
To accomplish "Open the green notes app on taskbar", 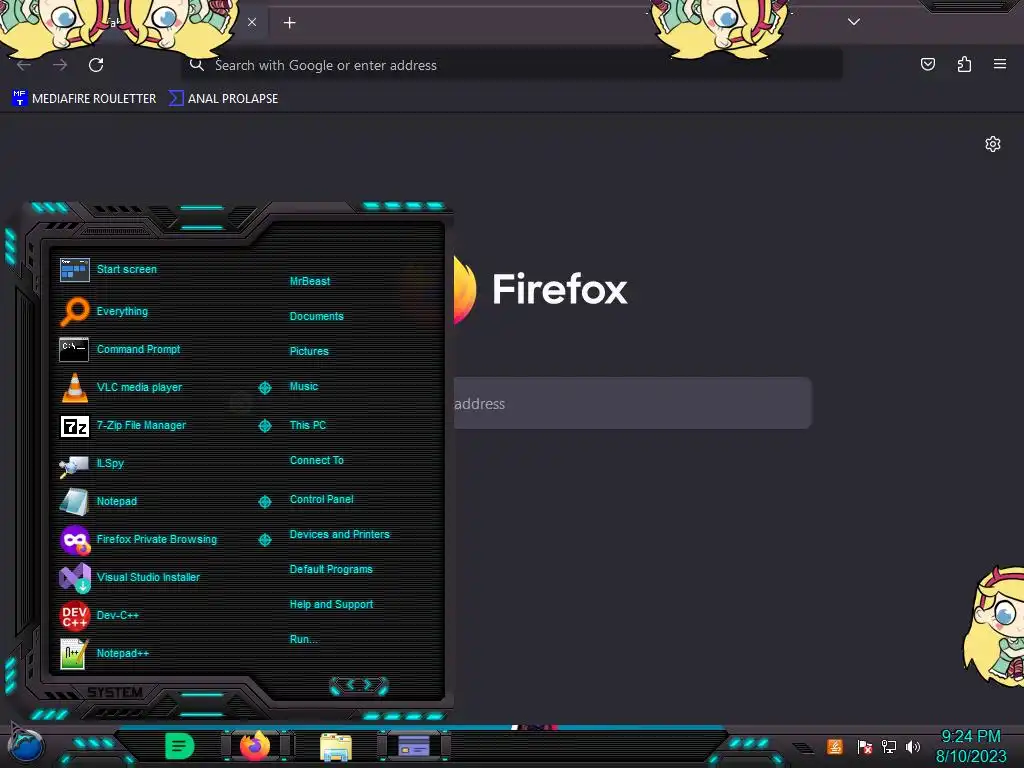I will (x=180, y=746).
